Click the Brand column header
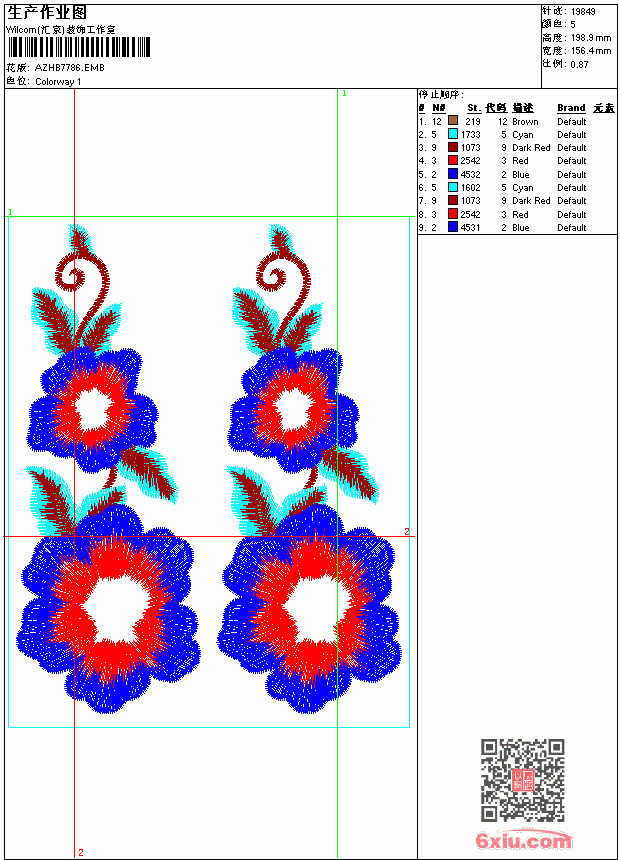The height and width of the screenshot is (860, 620). pyautogui.click(x=571, y=108)
